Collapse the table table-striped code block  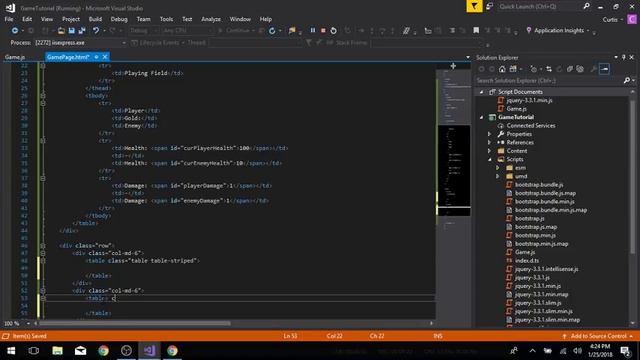(x=42, y=261)
